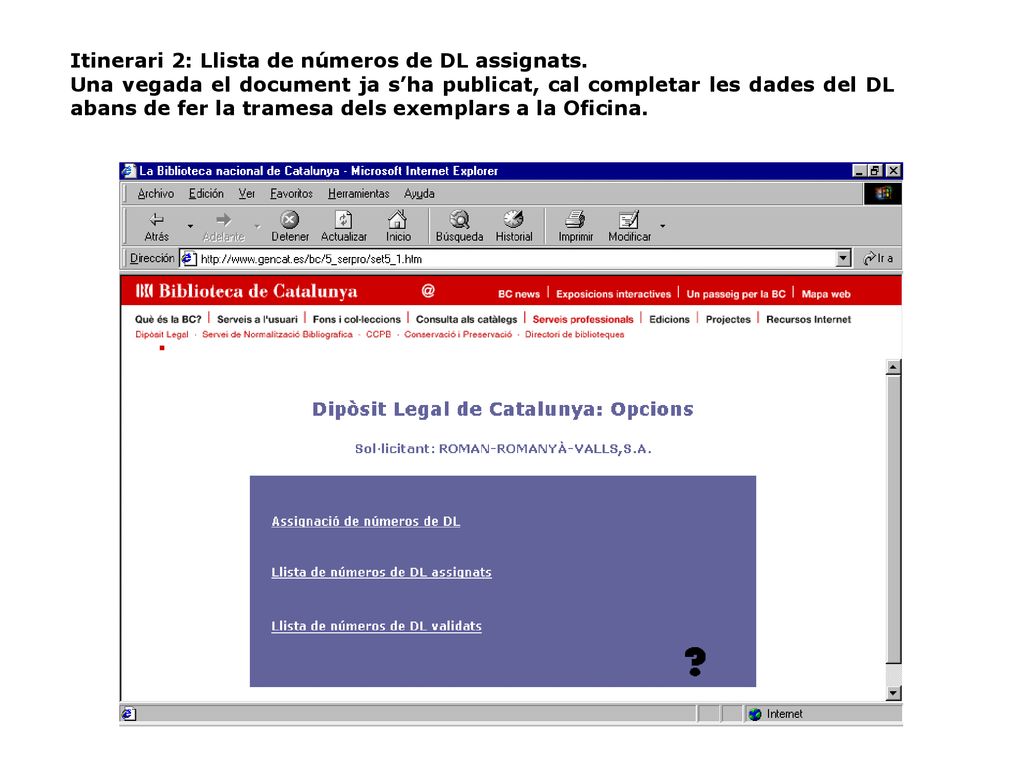Click the Actualizar refresh icon

click(x=344, y=219)
